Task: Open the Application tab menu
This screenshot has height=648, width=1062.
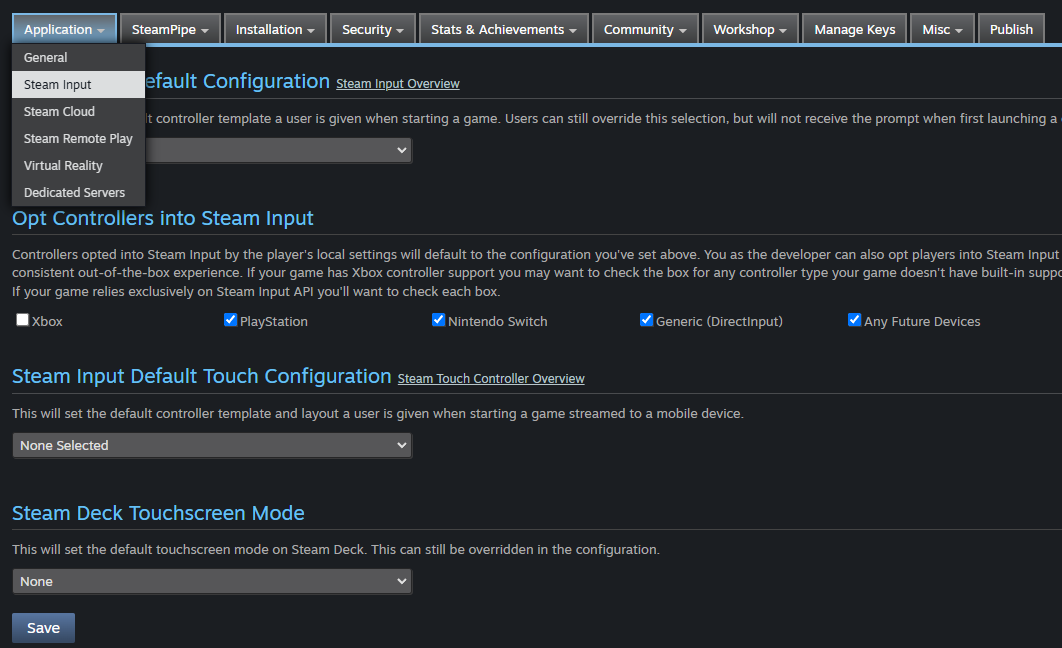Action: tap(64, 29)
